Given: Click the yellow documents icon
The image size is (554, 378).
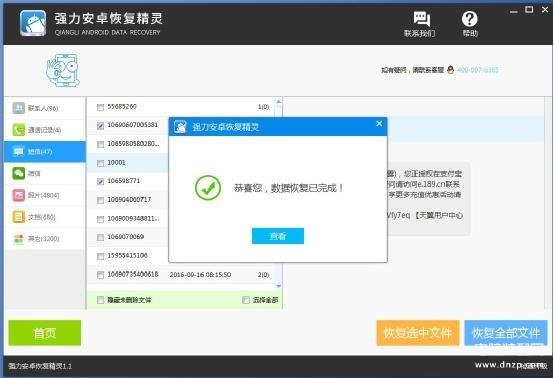Looking at the screenshot, I should (19, 217).
